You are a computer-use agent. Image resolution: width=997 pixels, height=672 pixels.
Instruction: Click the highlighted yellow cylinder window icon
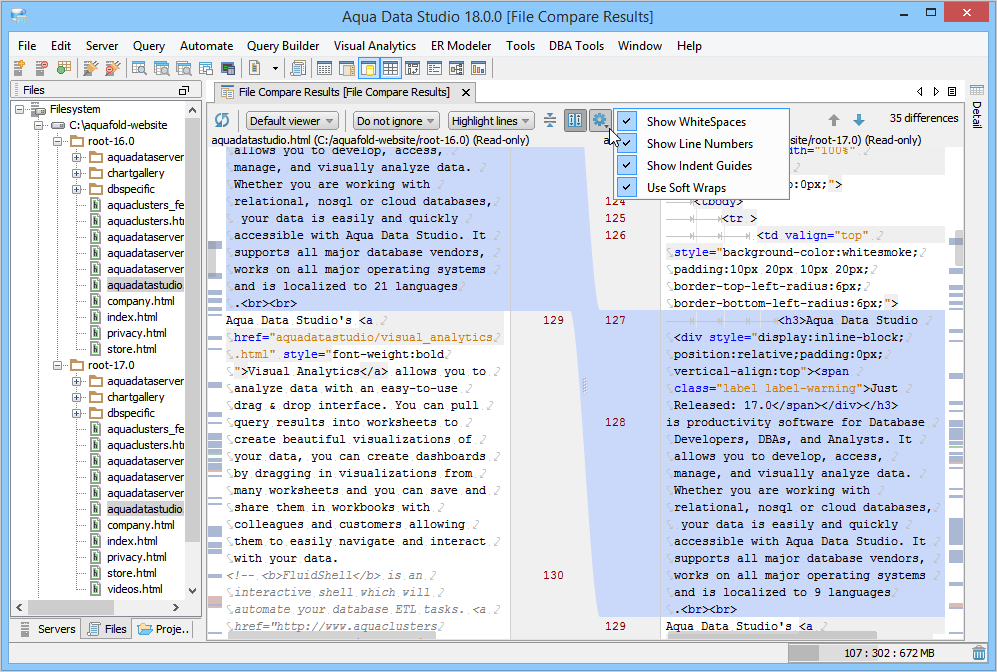pyautogui.click(x=368, y=68)
